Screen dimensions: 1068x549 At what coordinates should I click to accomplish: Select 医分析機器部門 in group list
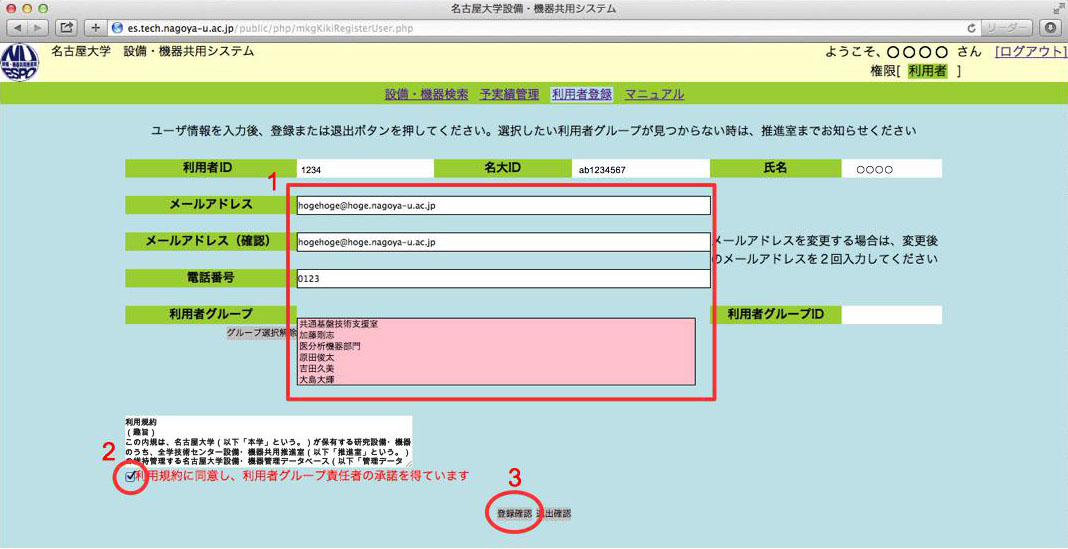[329, 346]
